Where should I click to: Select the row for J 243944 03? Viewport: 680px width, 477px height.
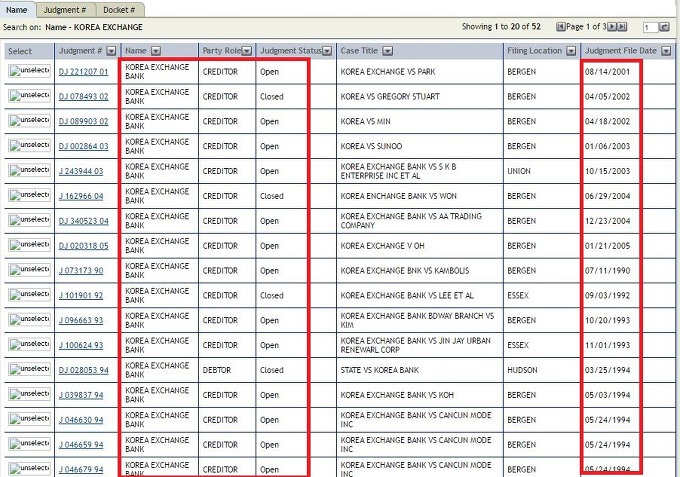click(29, 170)
